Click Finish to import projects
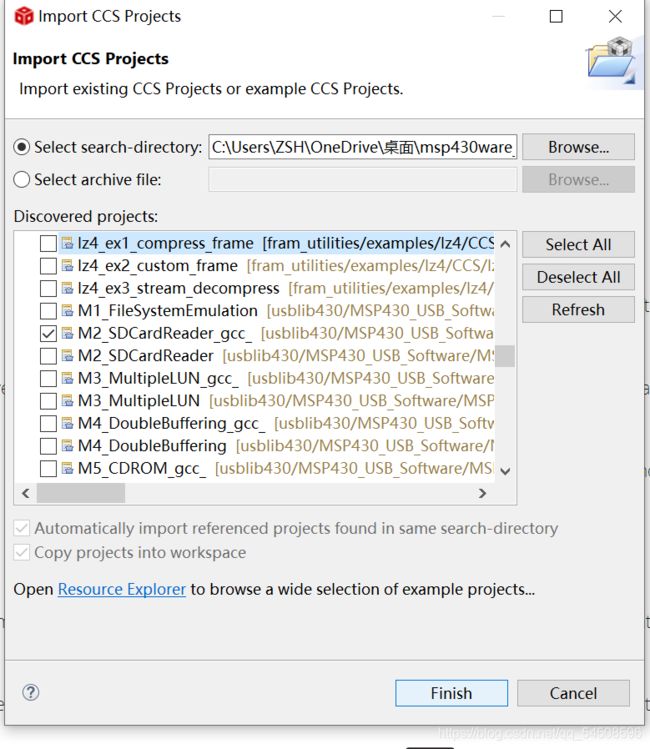Screen dimensions: 650x749 point(451,693)
